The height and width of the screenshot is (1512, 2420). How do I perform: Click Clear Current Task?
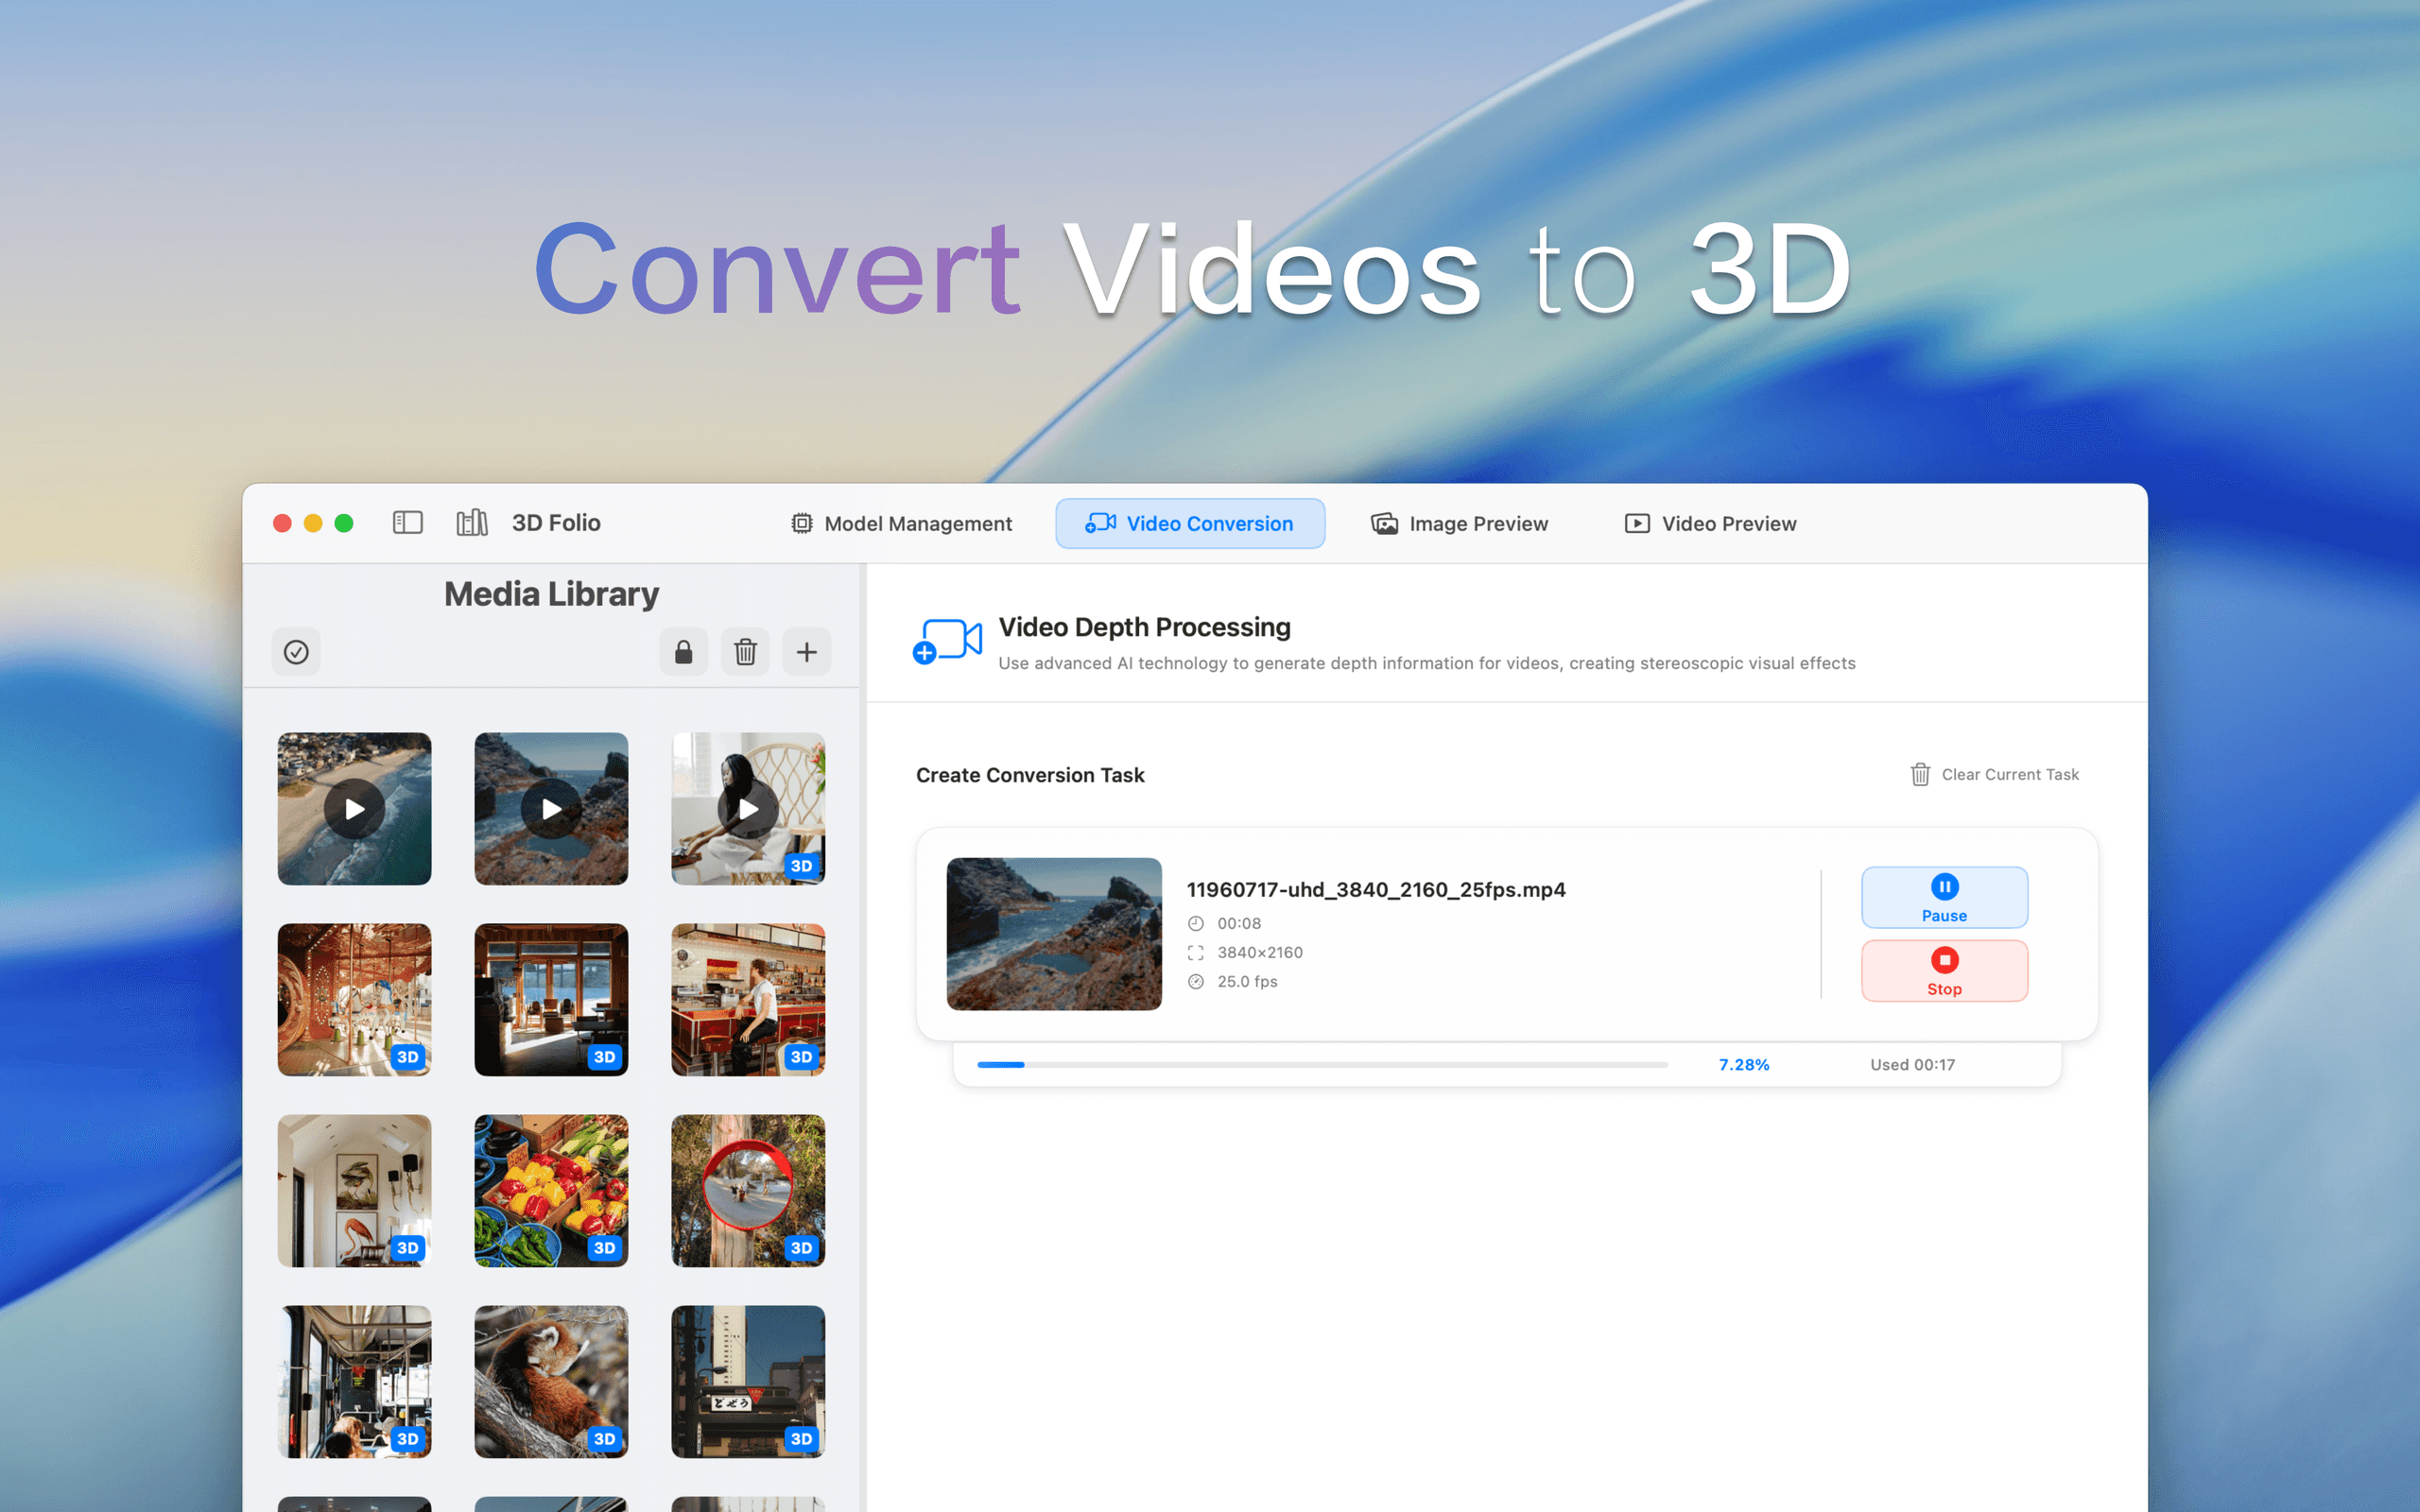coord(1994,775)
